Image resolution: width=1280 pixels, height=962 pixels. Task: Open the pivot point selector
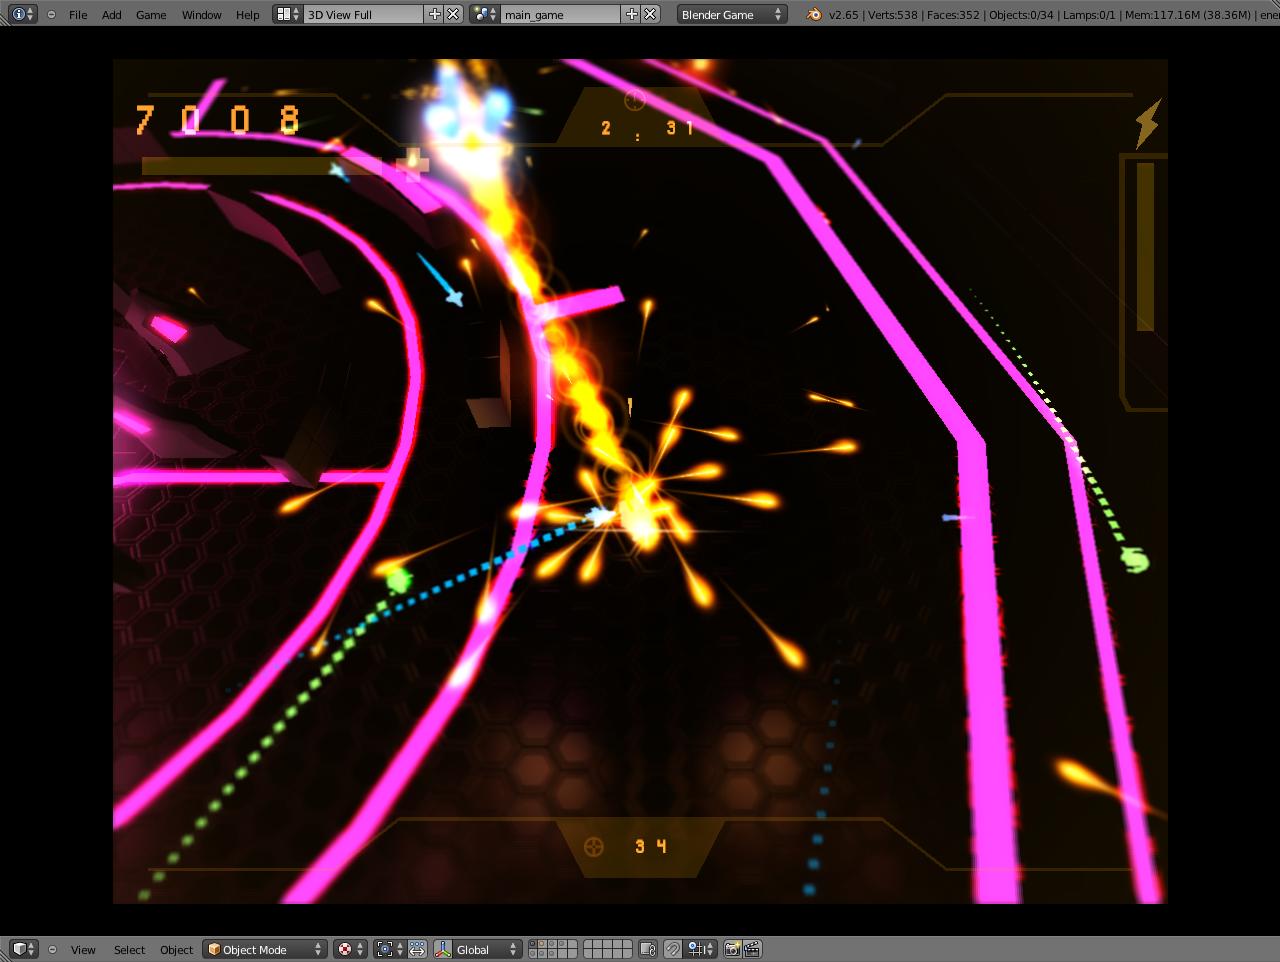pyautogui.click(x=389, y=949)
